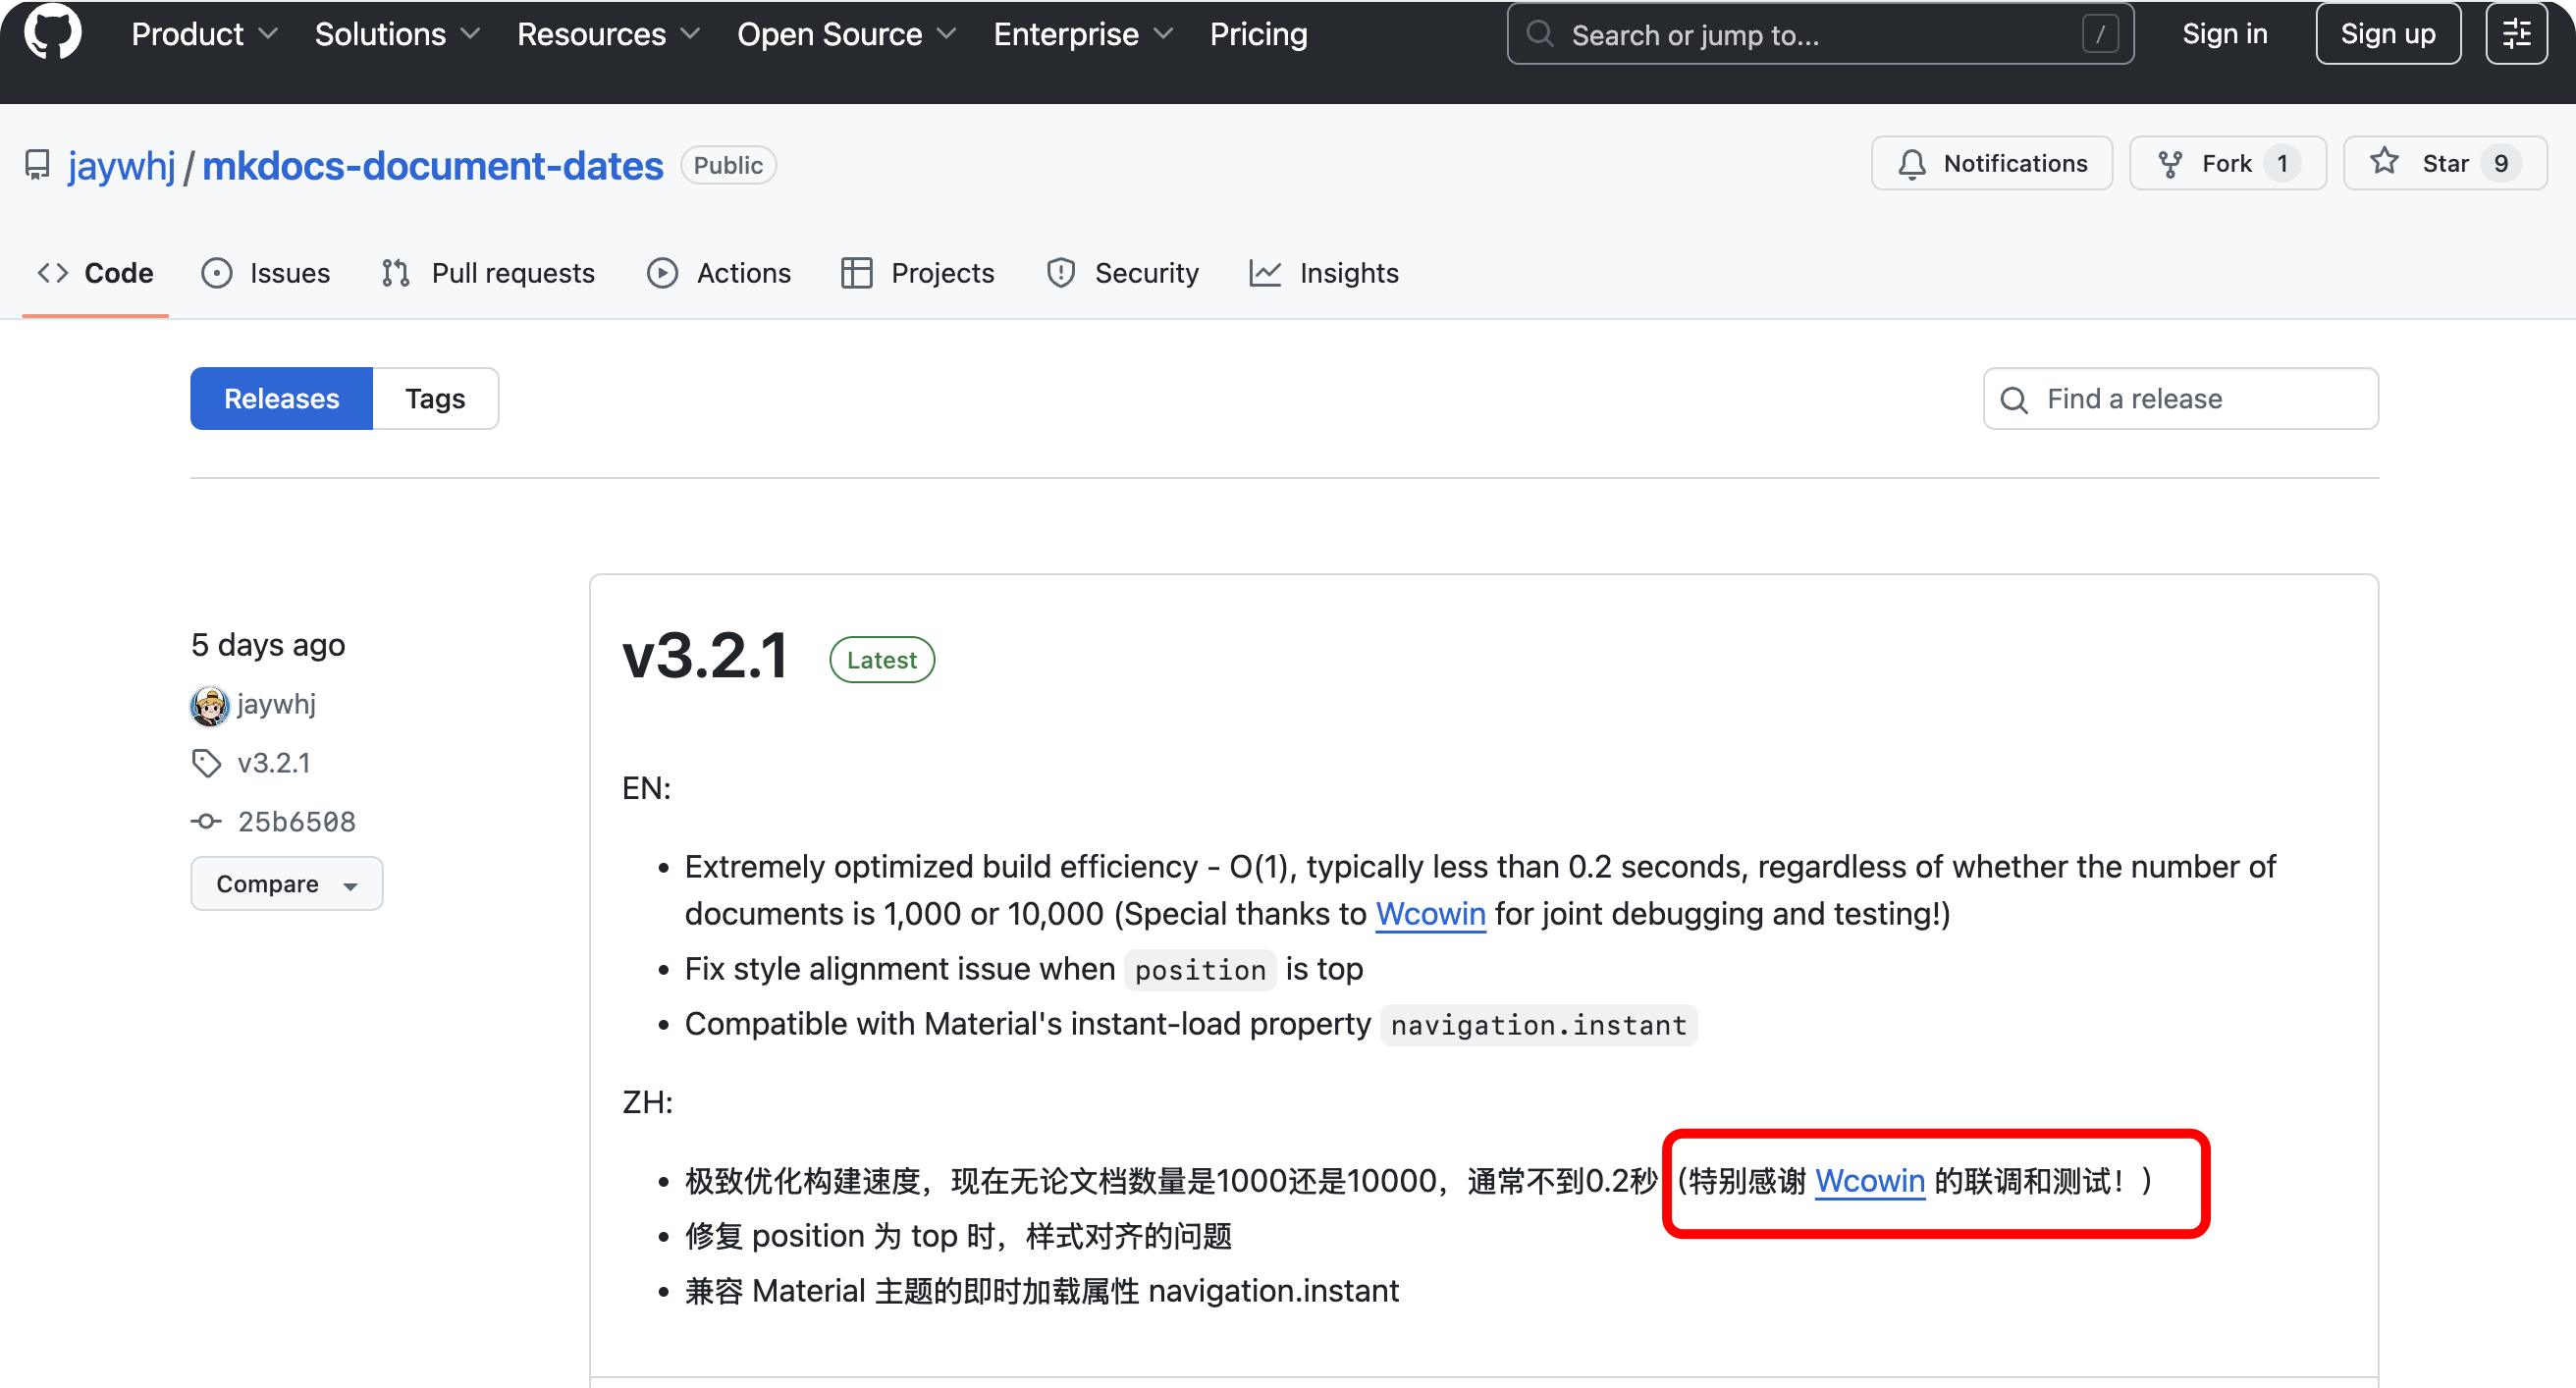2576x1388 pixels.
Task: Open the Resources dropdown
Action: point(608,34)
